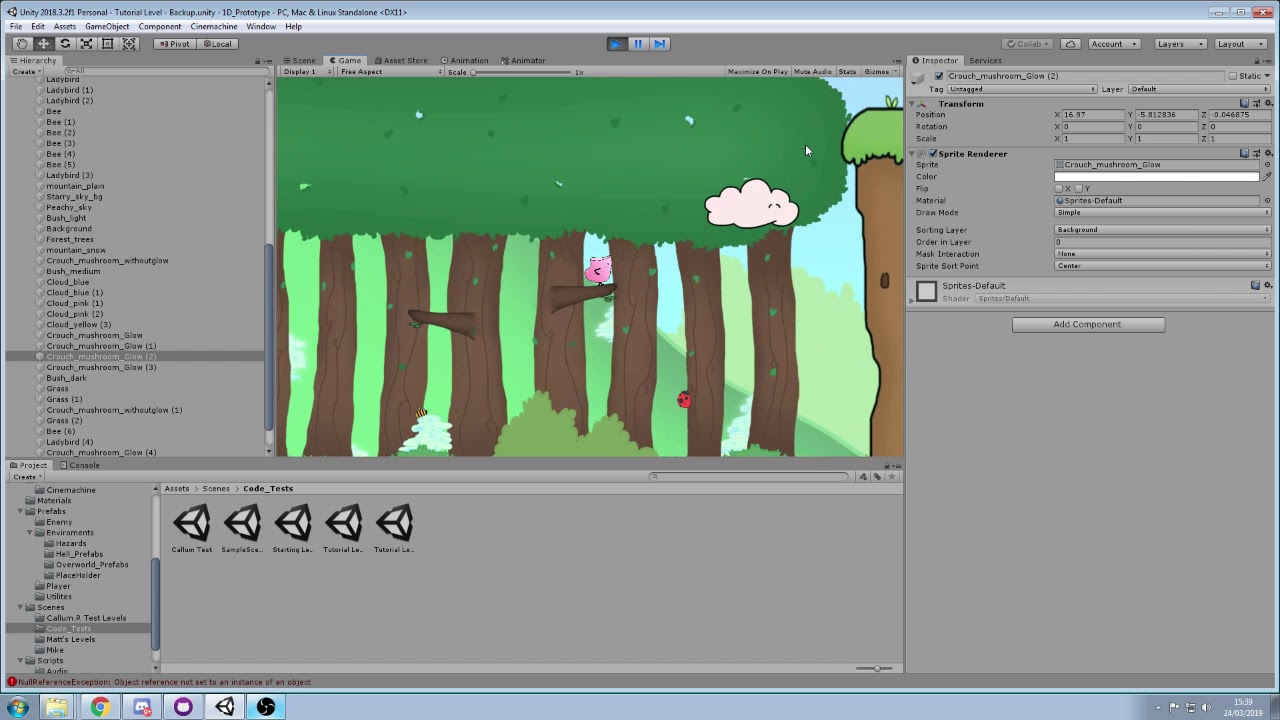This screenshot has height=720, width=1280.
Task: Click Sprites-Default material gear icon
Action: [1268, 286]
